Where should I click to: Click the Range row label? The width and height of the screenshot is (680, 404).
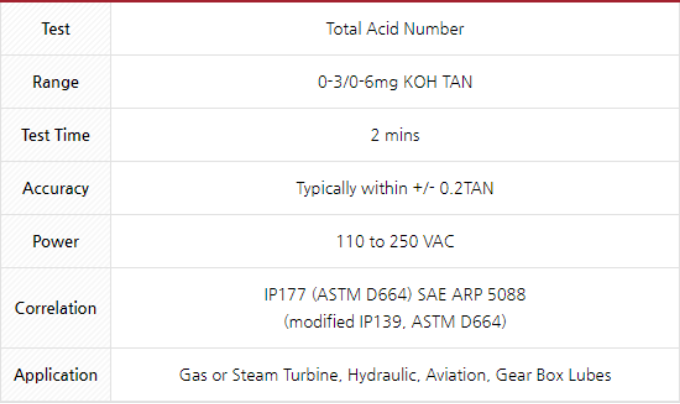pos(56,82)
